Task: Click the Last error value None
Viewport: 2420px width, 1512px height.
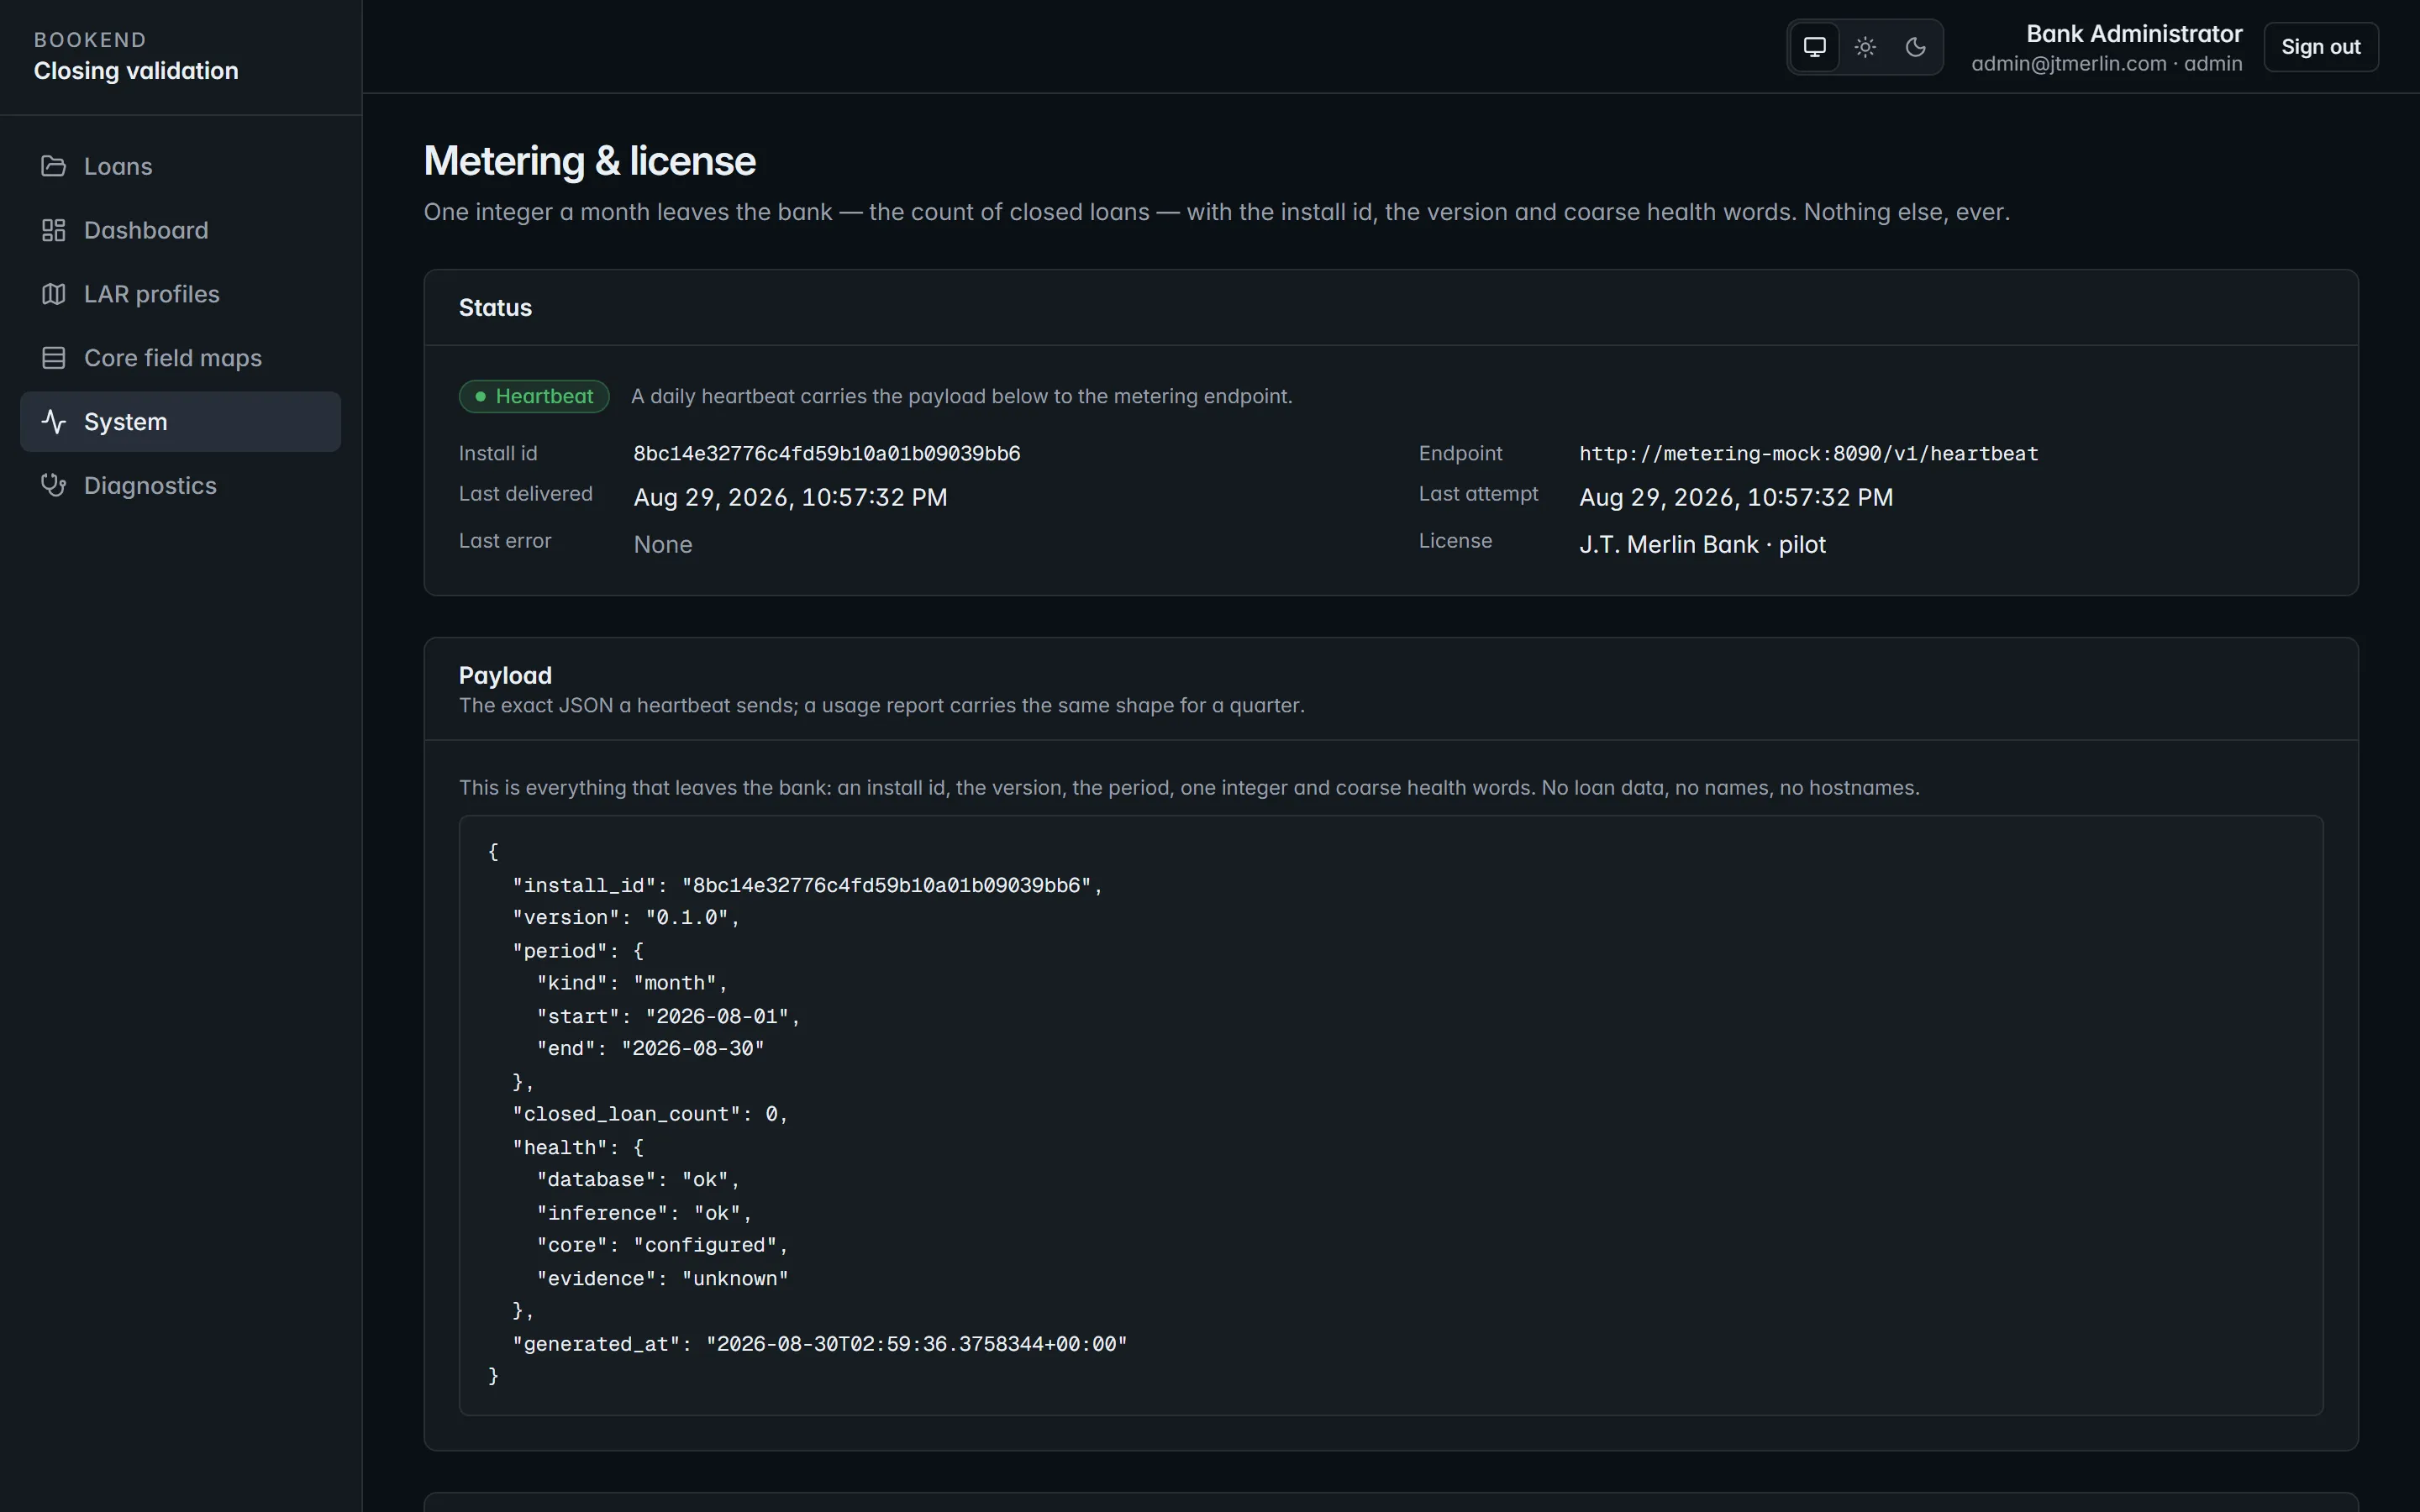Action: coord(663,545)
